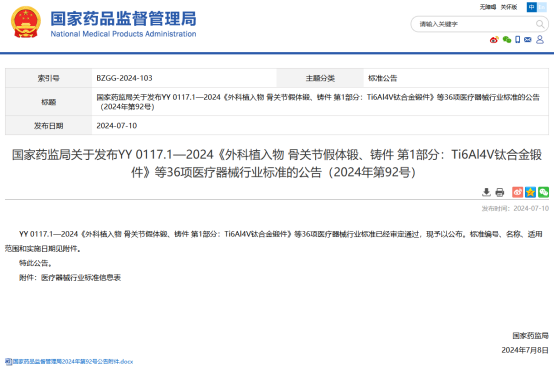Click index number BZGG-2024-103
Screen dimensions: 554x373
pyautogui.click(x=124, y=78)
